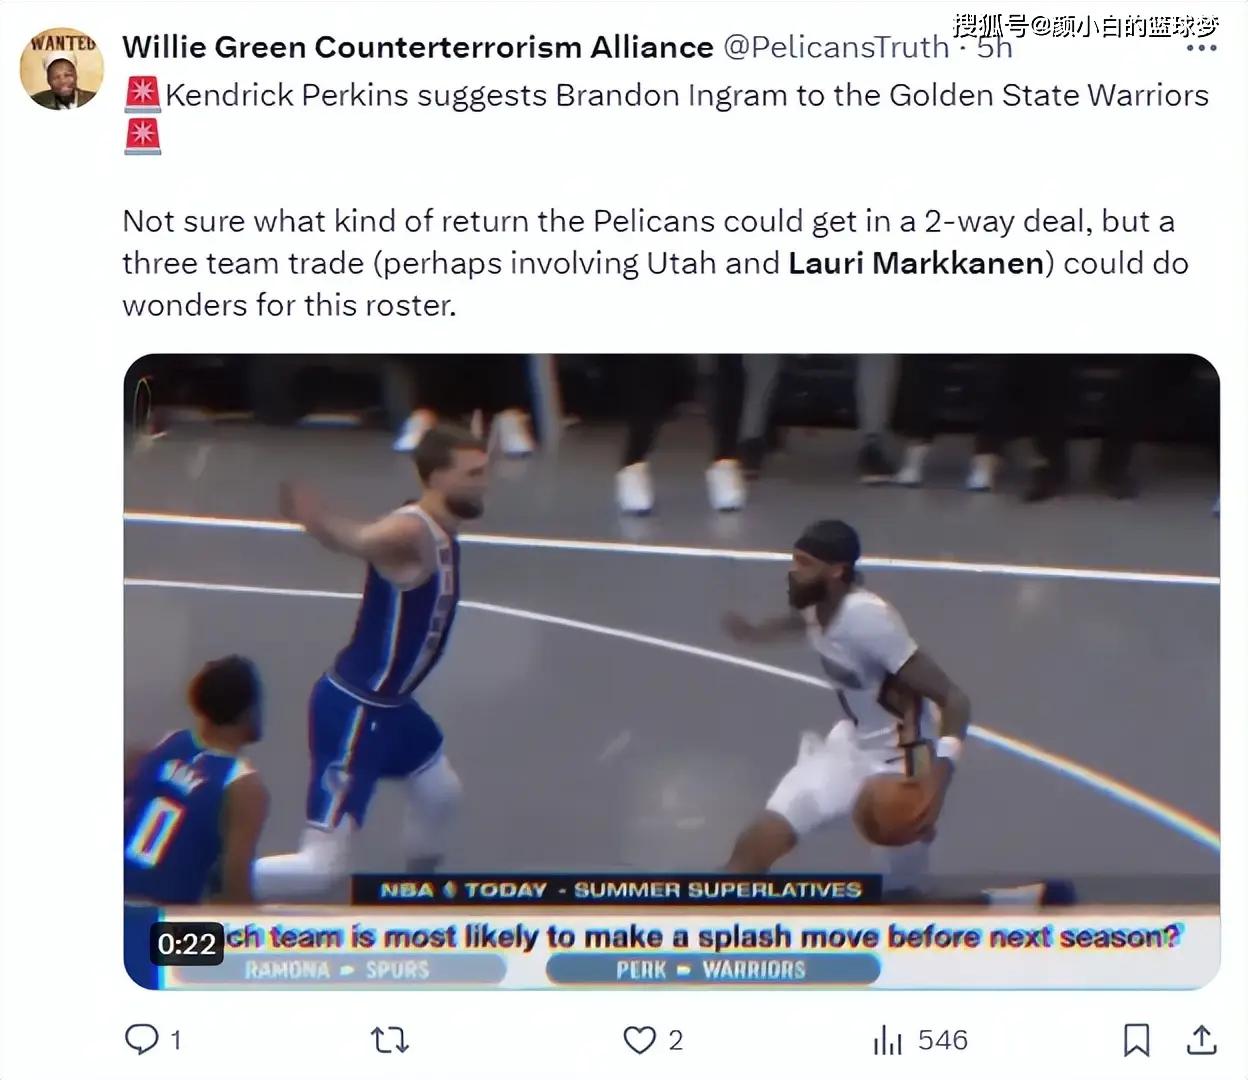This screenshot has height=1080, width=1248.
Task: Open the reply comment icon
Action: click(141, 1040)
